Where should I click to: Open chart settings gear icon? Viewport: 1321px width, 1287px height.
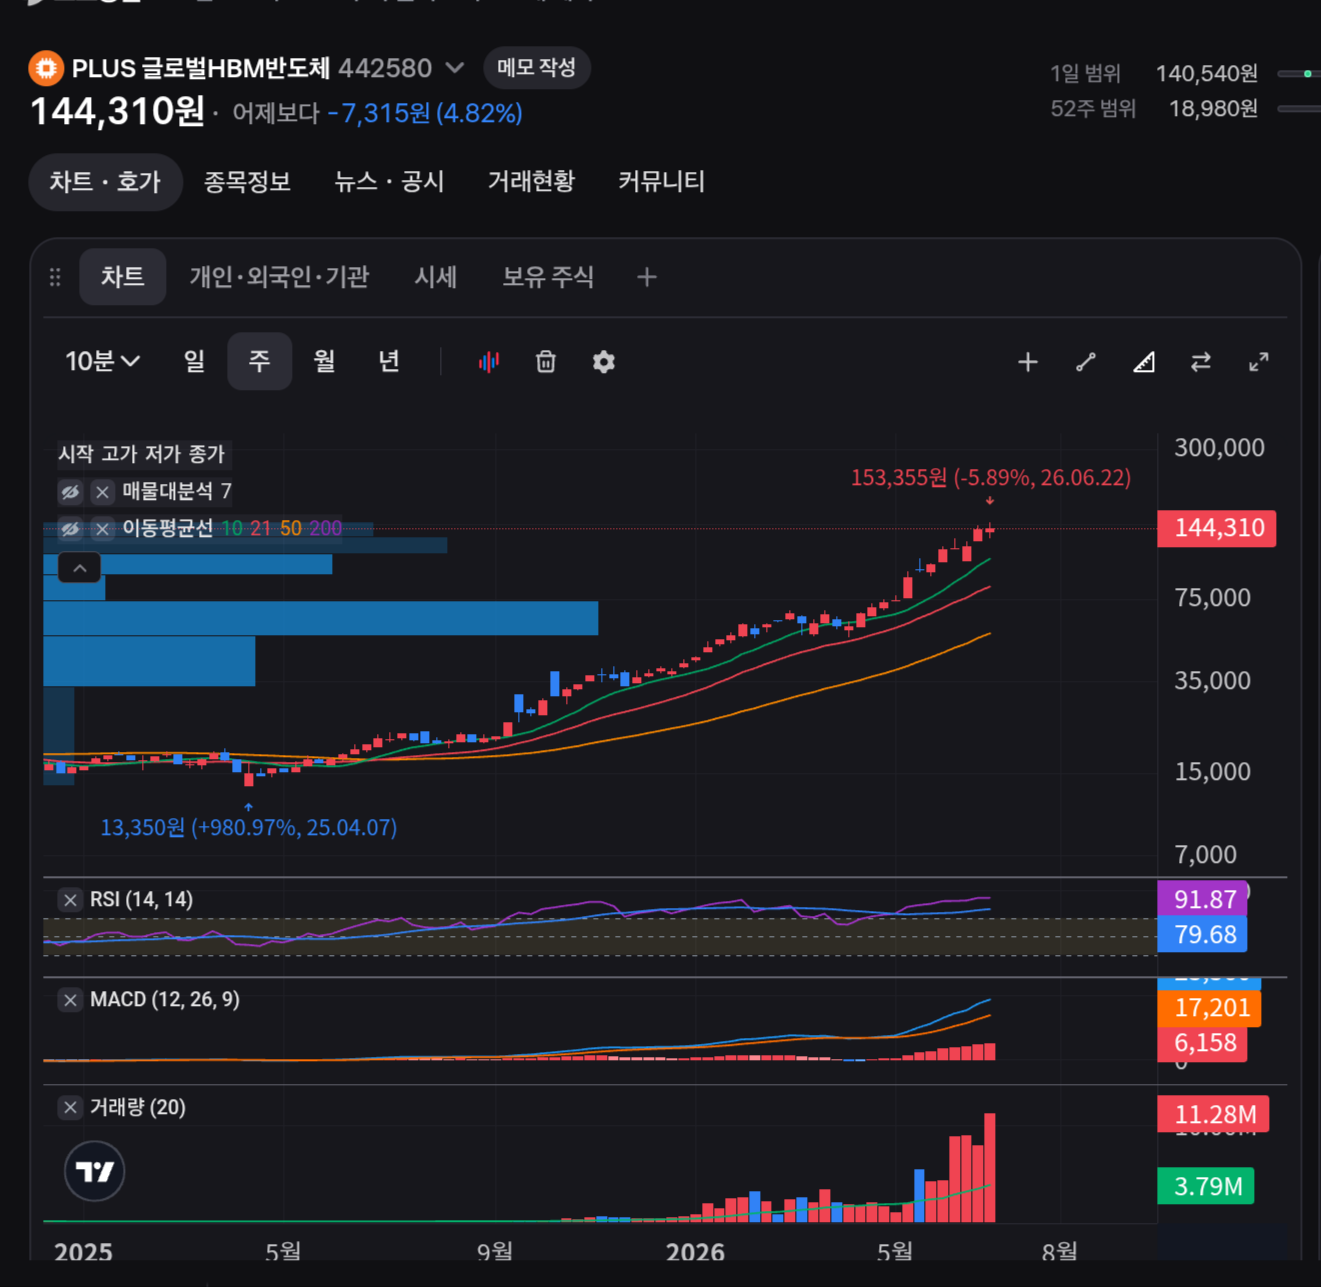pos(603,362)
